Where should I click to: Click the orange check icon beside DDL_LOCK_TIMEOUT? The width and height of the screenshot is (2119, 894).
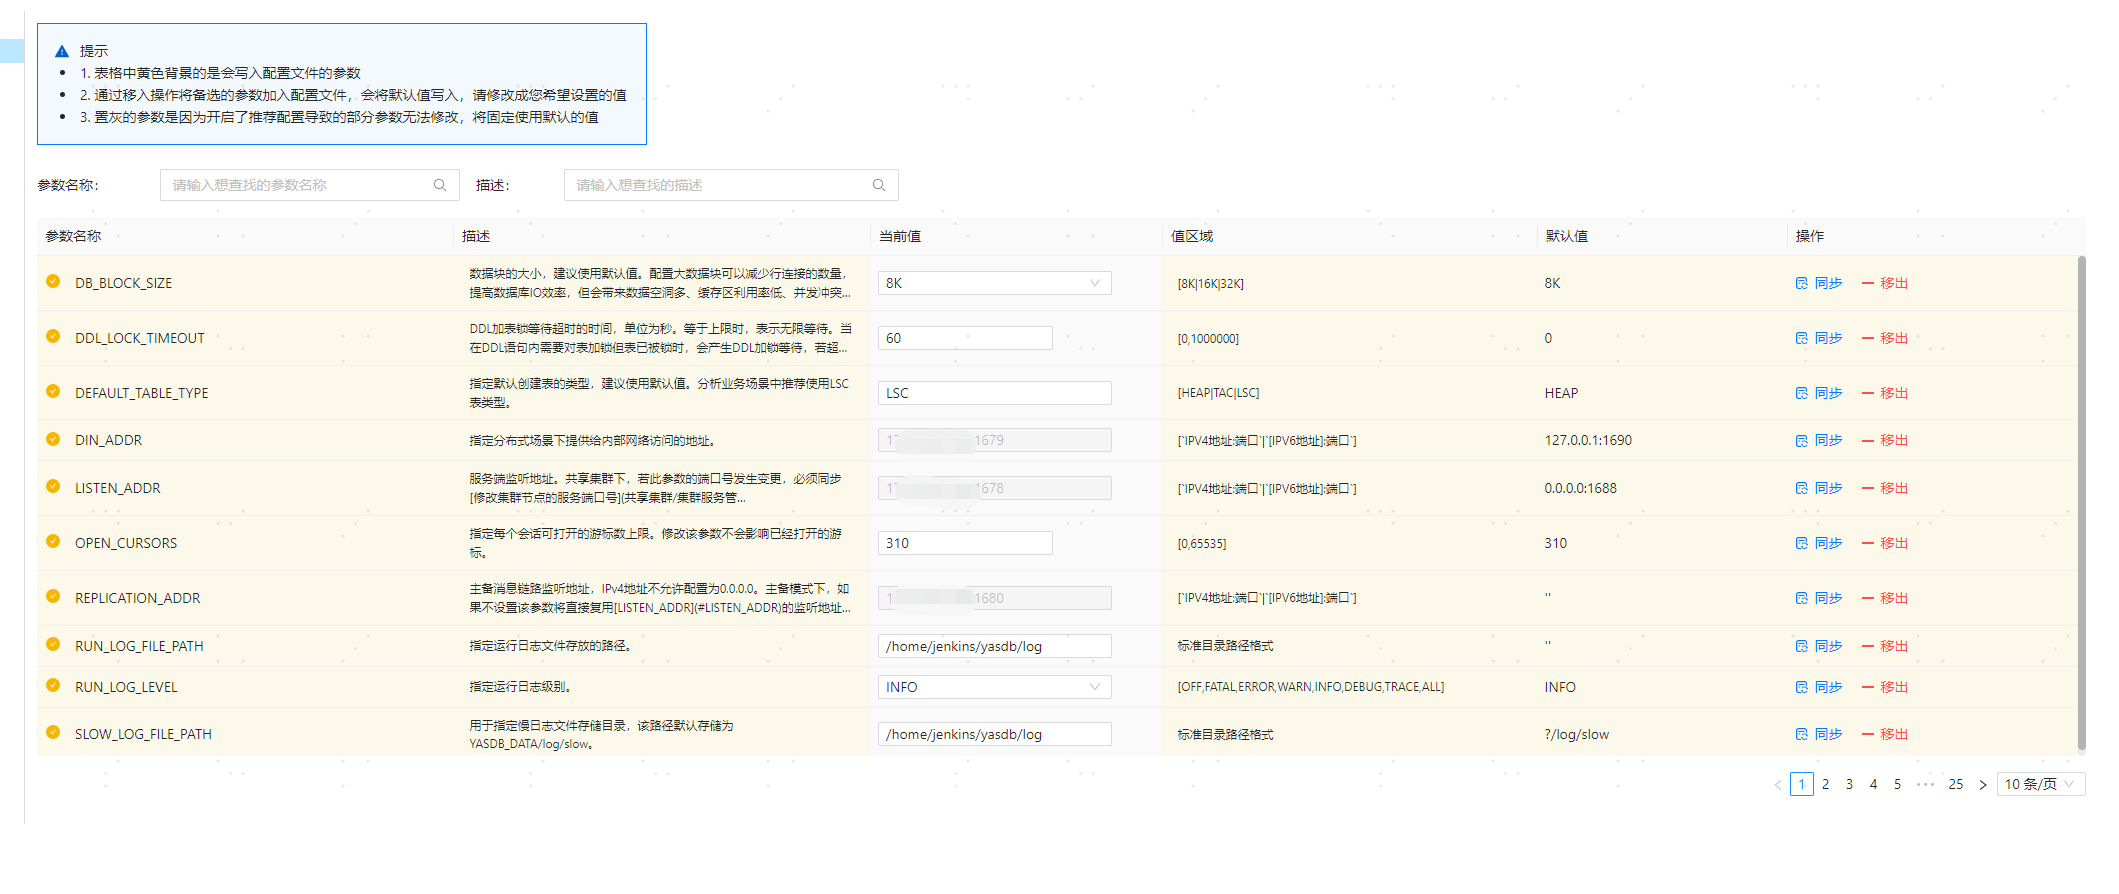[53, 337]
